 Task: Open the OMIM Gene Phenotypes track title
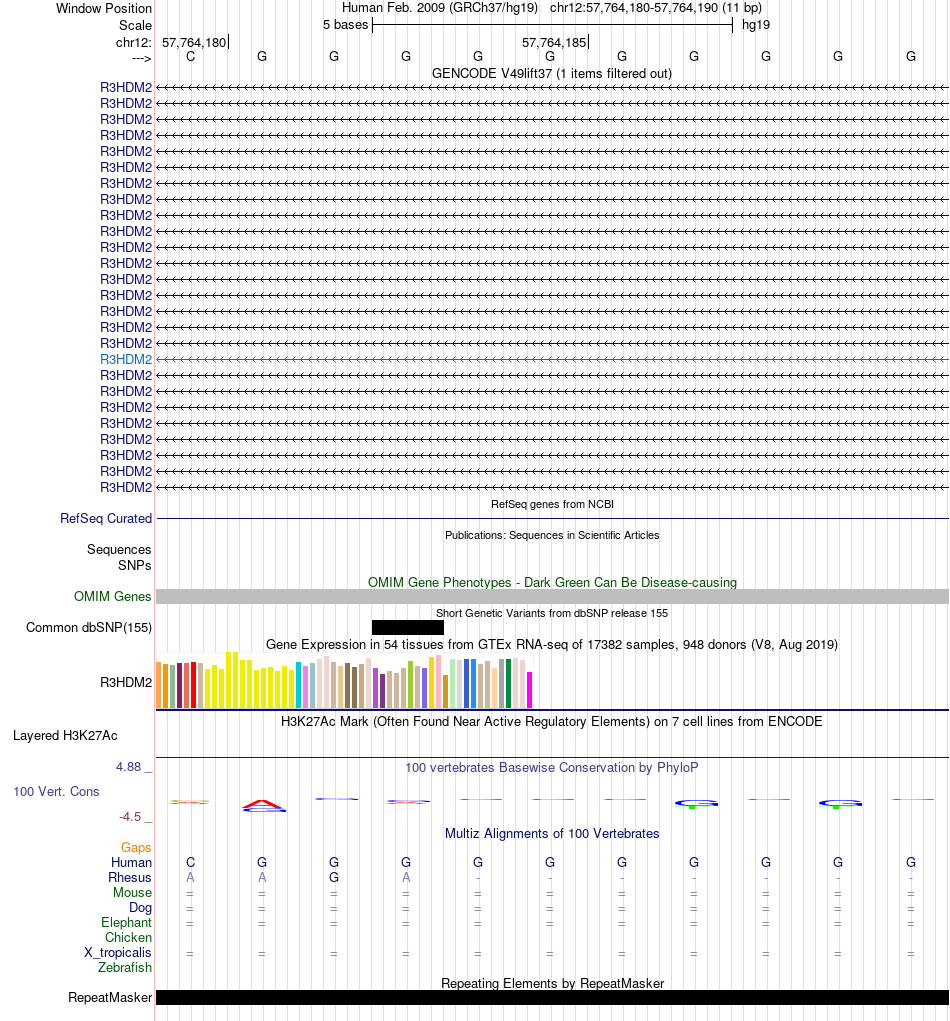(x=552, y=582)
